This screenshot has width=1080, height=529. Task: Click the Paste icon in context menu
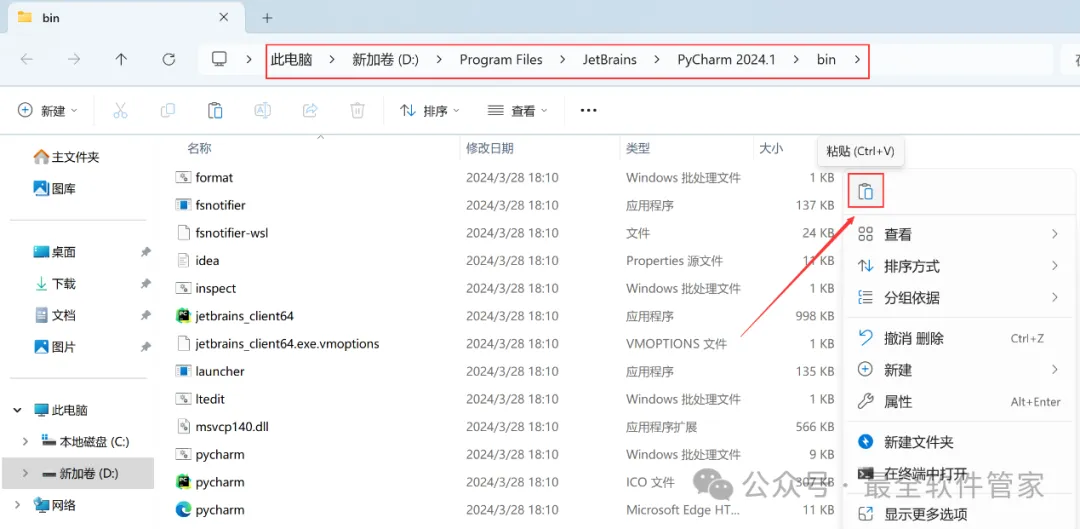coord(866,191)
